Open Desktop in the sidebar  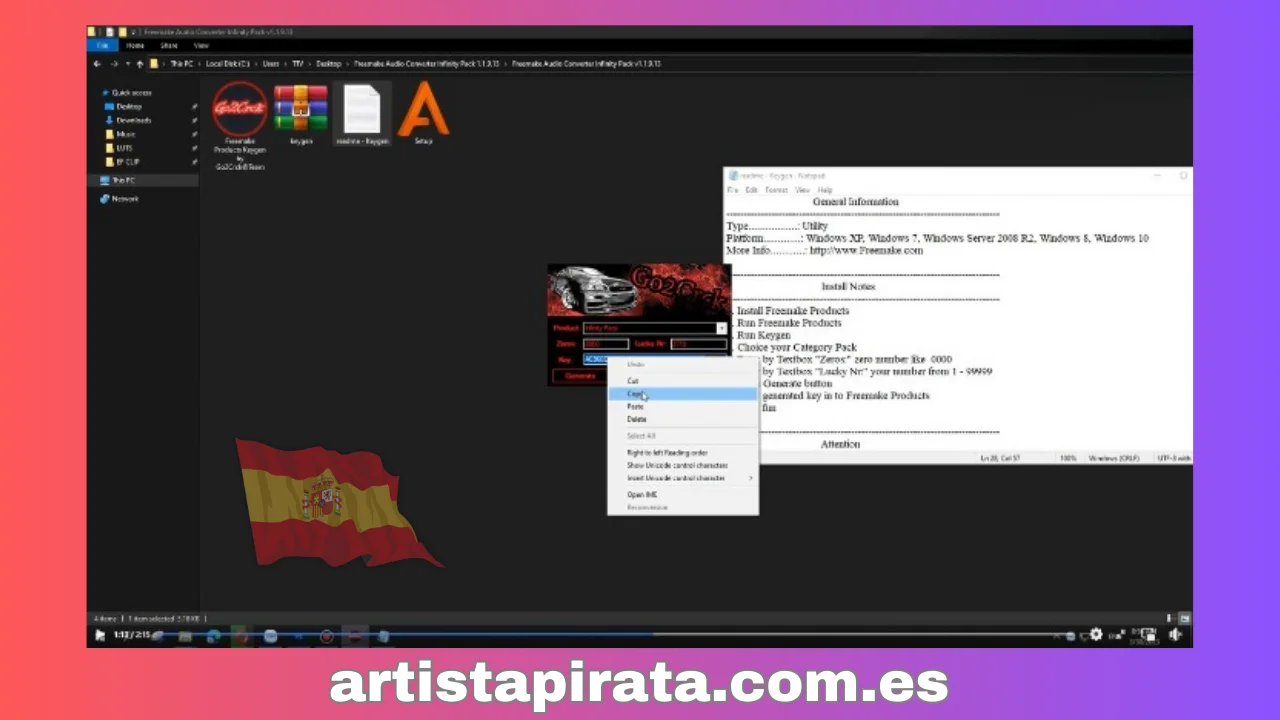[x=129, y=106]
